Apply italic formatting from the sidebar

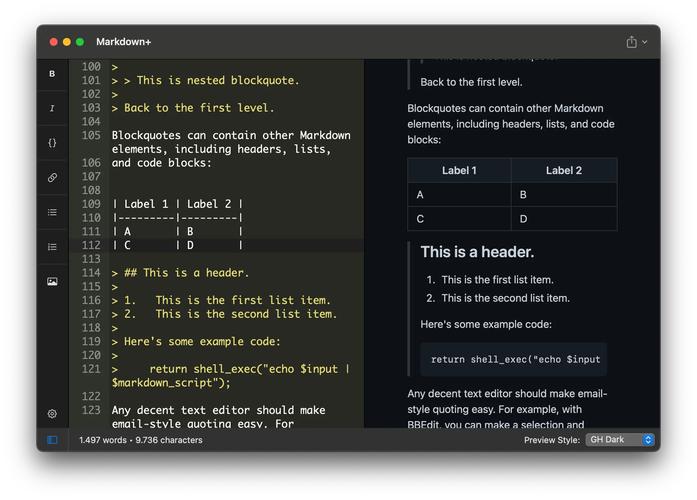click(x=52, y=108)
